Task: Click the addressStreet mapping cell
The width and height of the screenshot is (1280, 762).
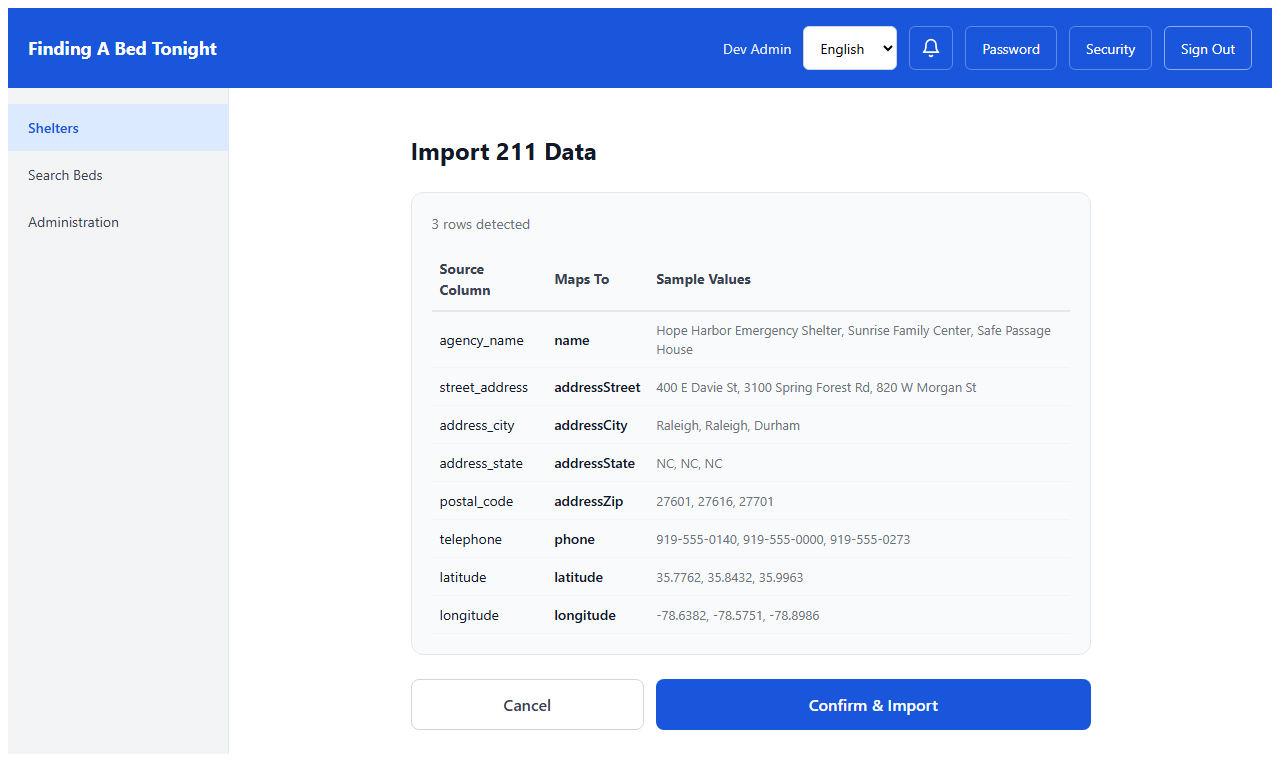Action: click(597, 387)
